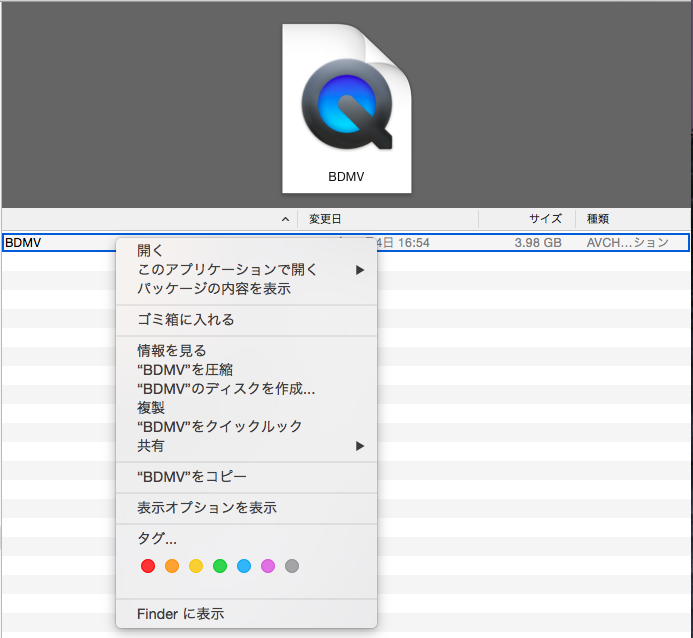Compress the file with “BDMV”を圧縮

pos(184,370)
